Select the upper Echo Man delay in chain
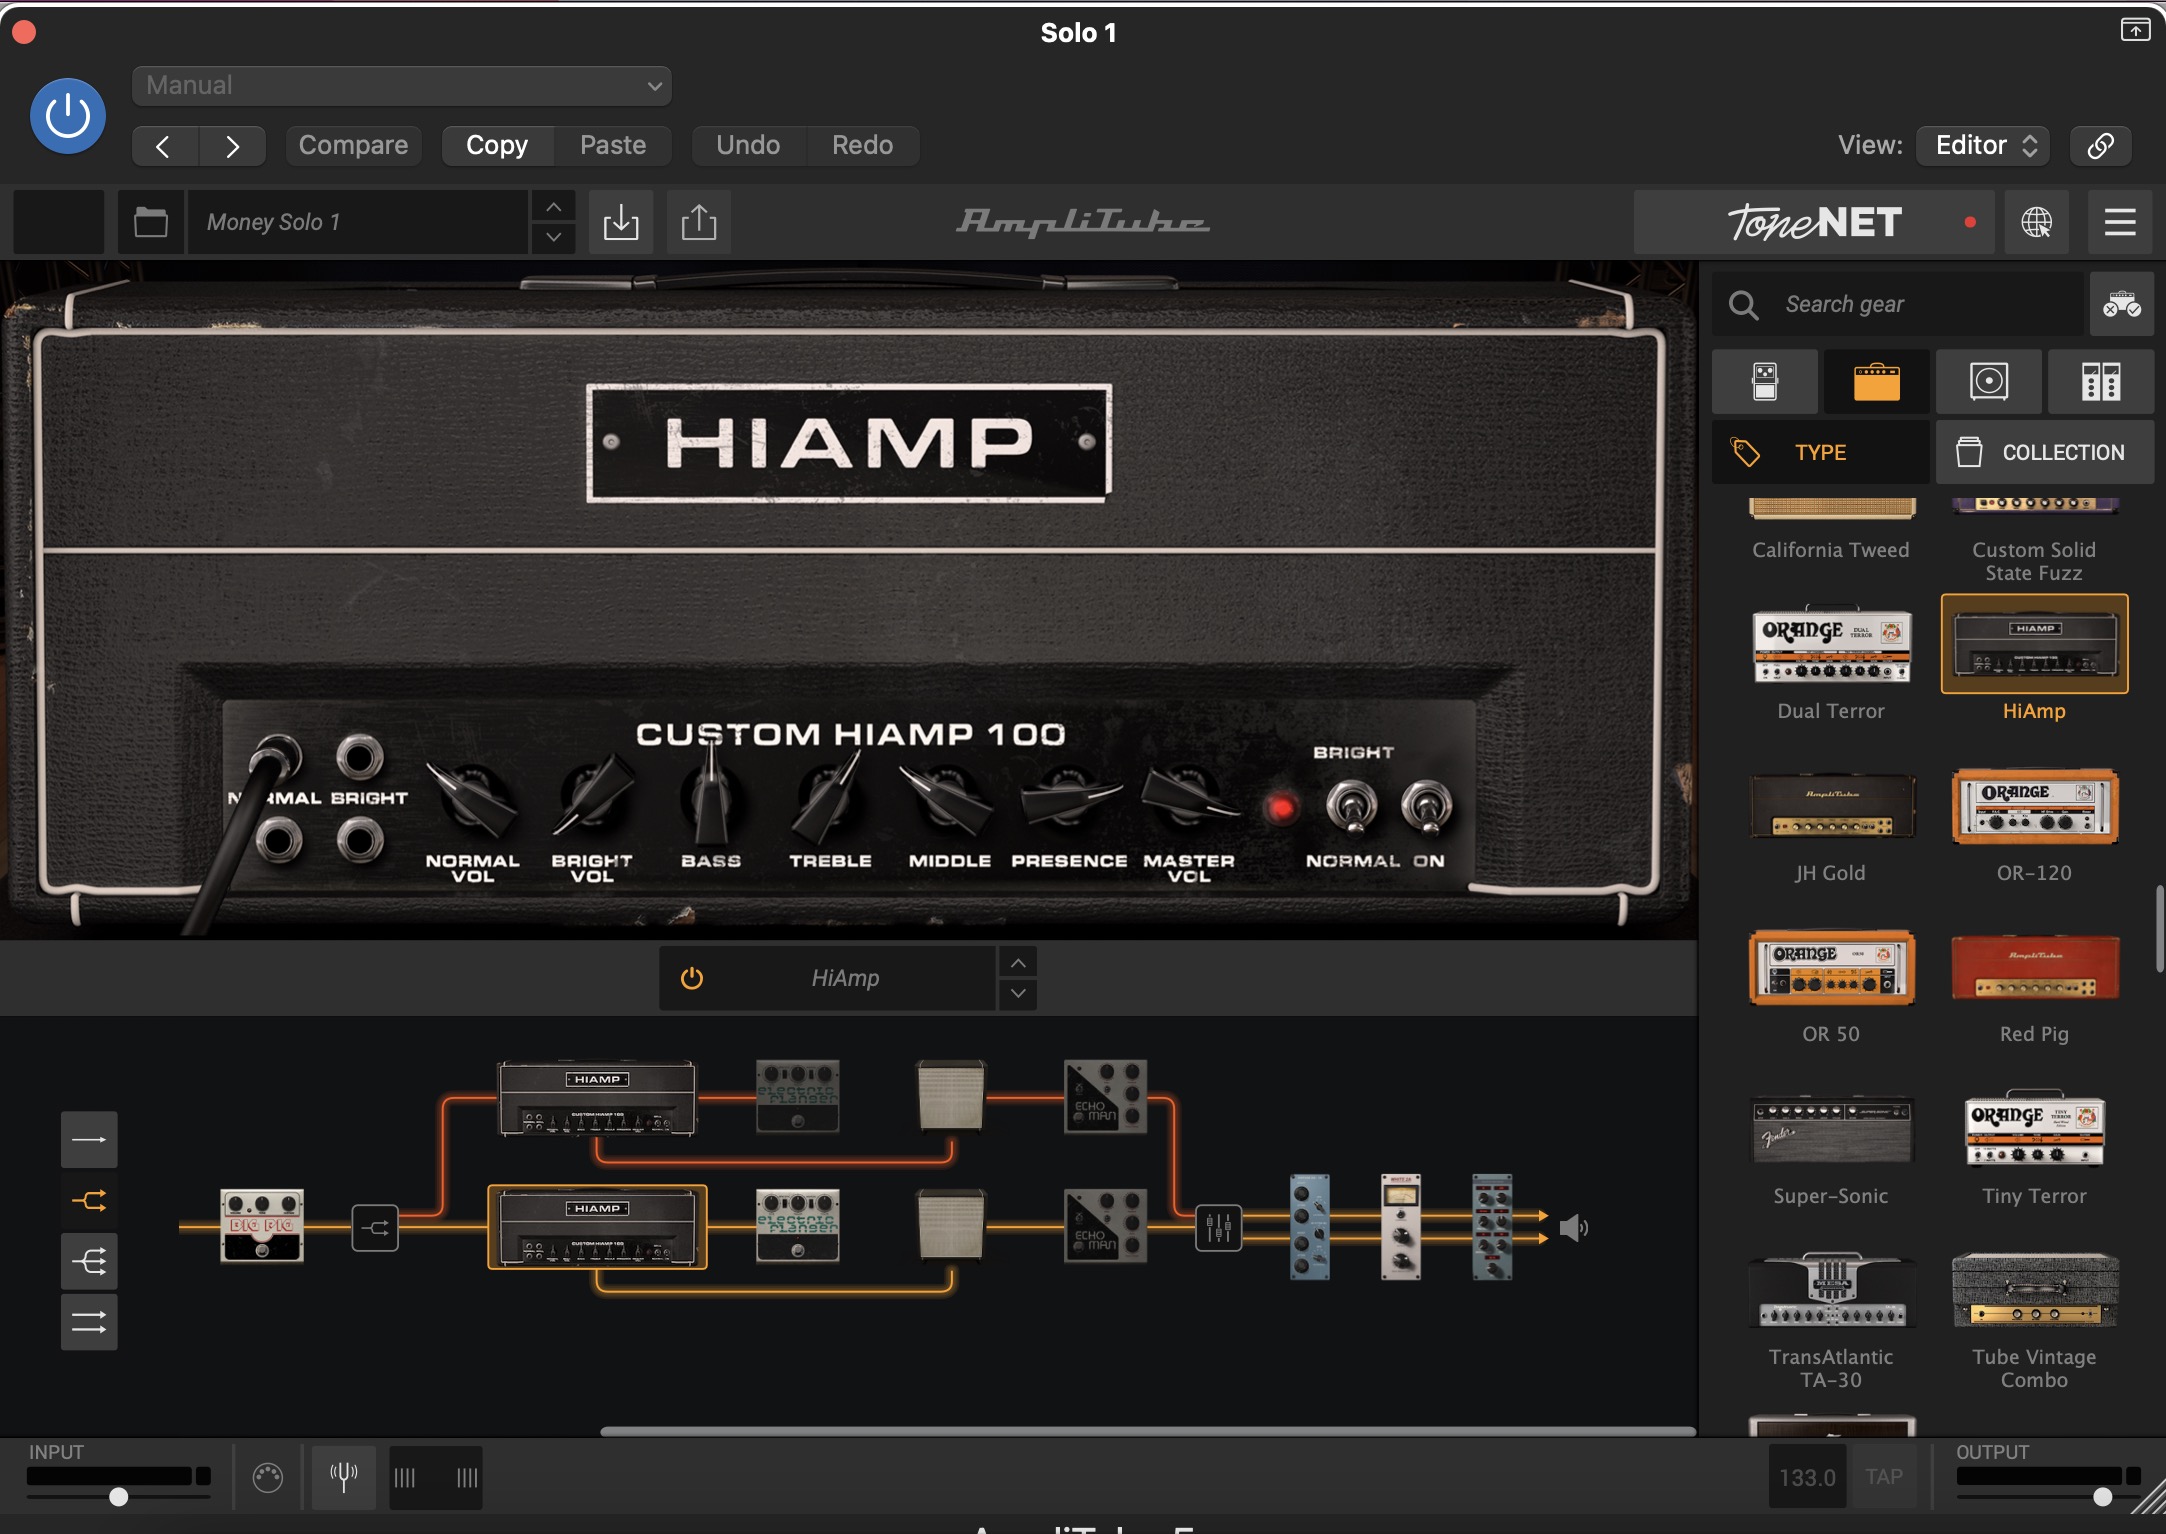 (1105, 1097)
